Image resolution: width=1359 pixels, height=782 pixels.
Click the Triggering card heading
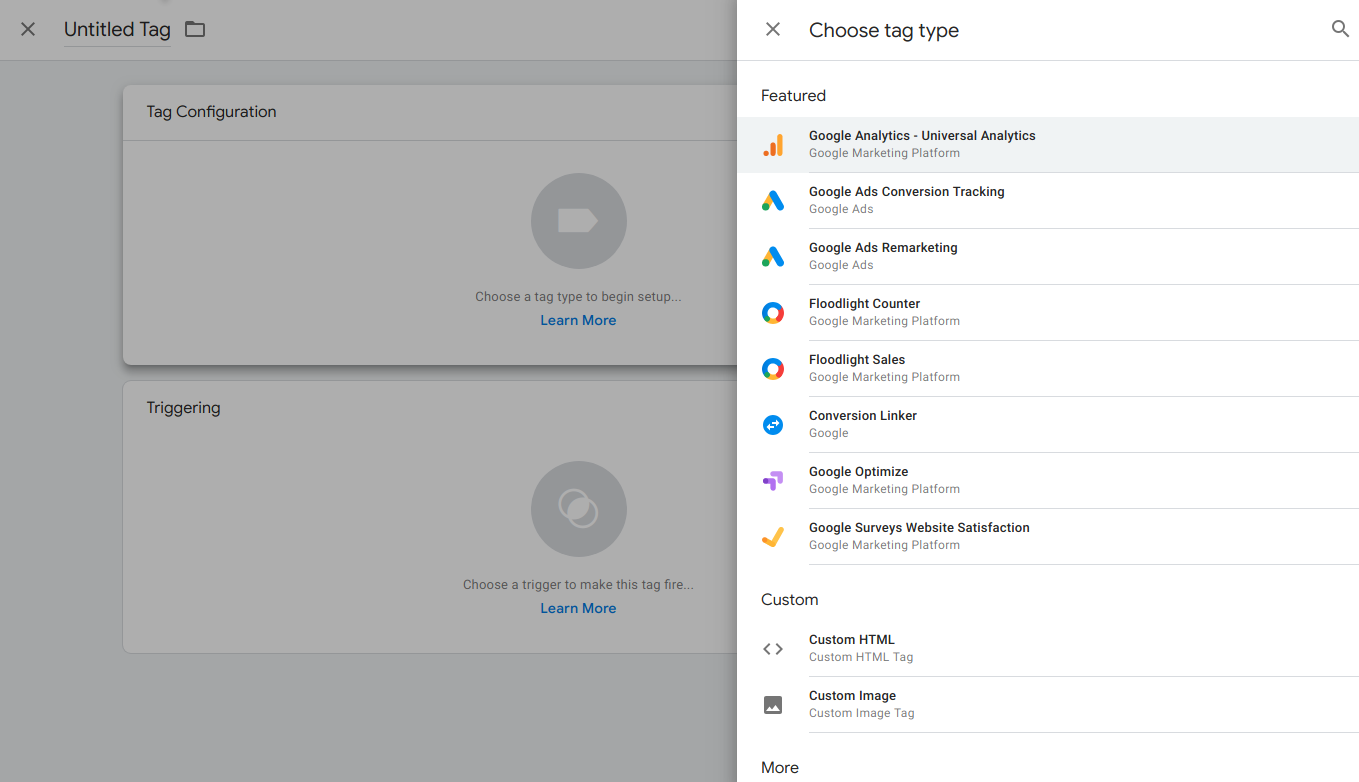[183, 408]
